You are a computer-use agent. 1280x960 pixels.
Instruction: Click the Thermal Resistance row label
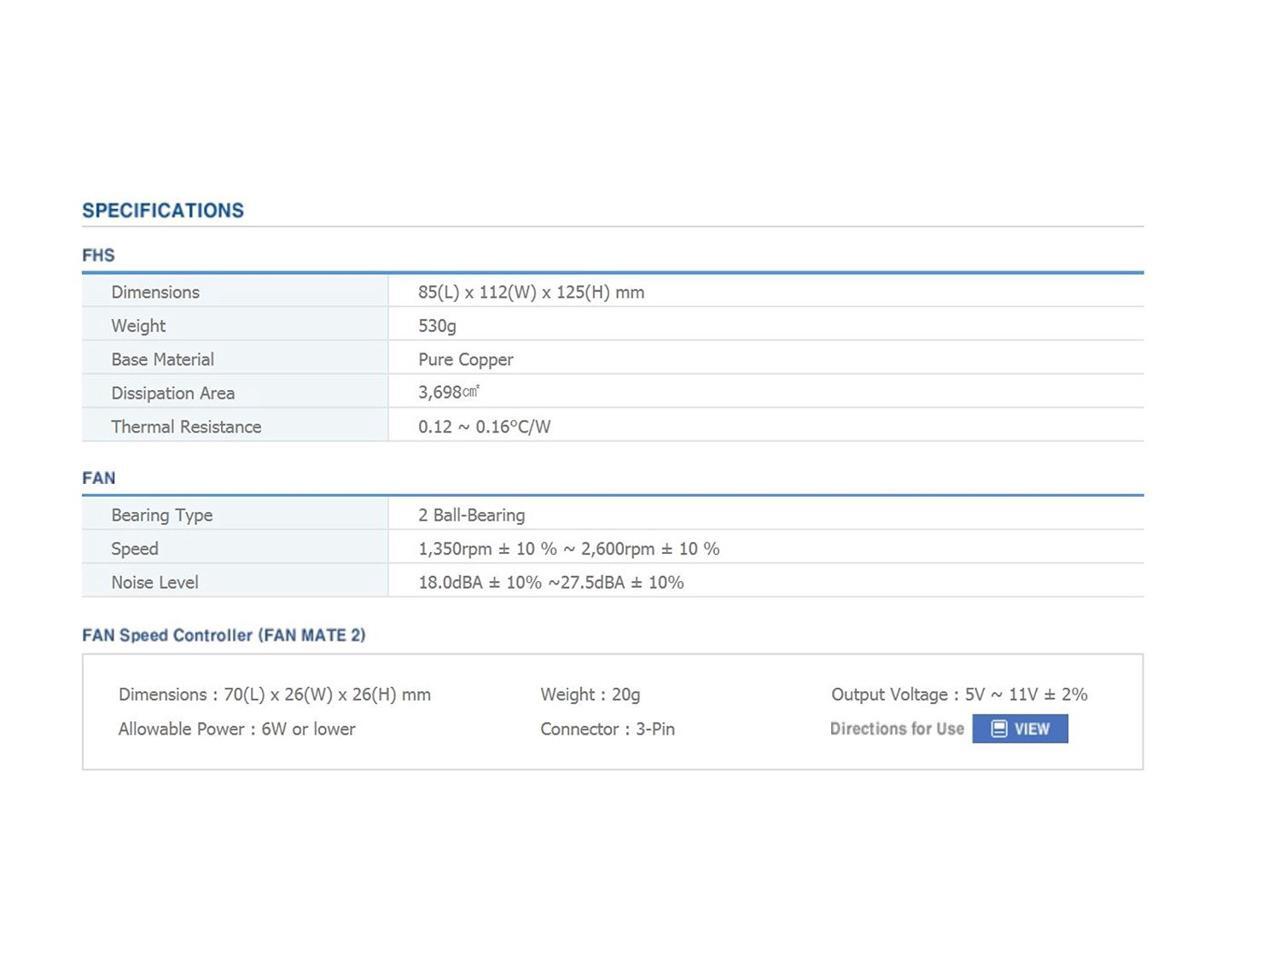click(x=186, y=427)
